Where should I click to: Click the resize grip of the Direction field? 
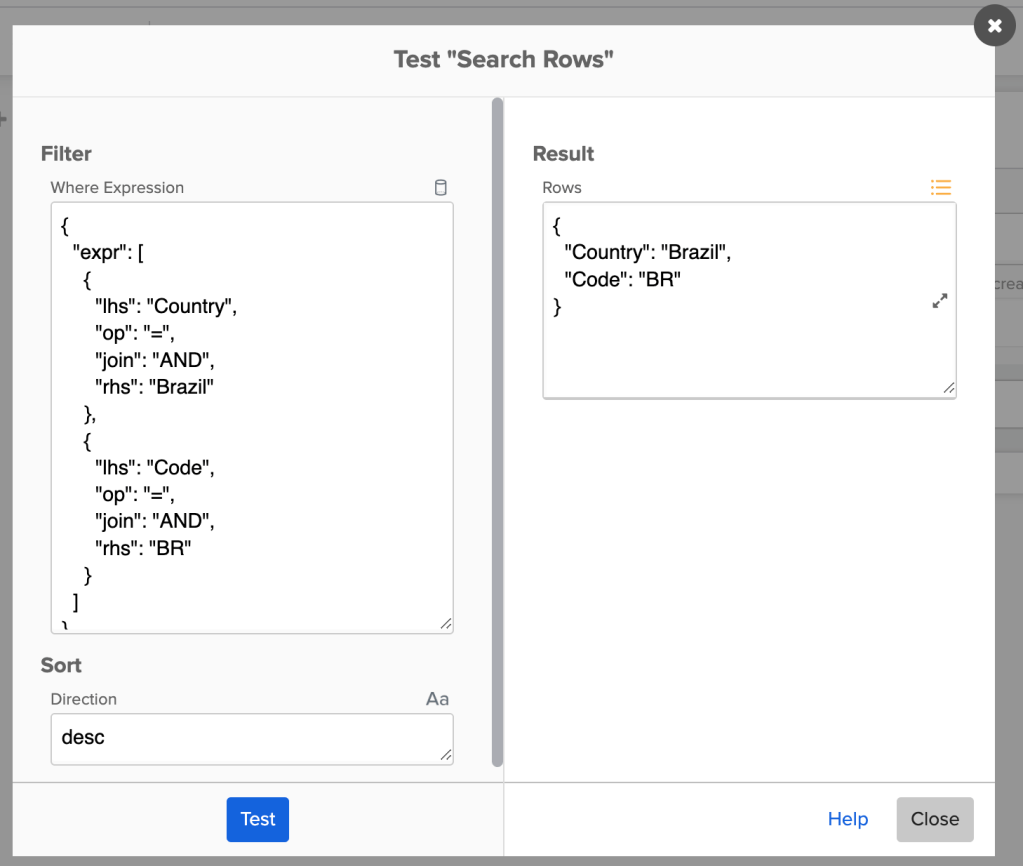[x=446, y=757]
